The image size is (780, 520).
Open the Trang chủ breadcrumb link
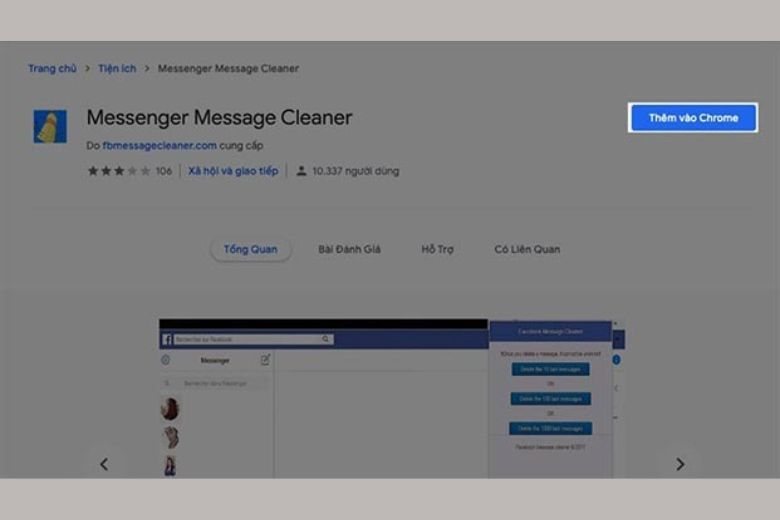point(52,69)
